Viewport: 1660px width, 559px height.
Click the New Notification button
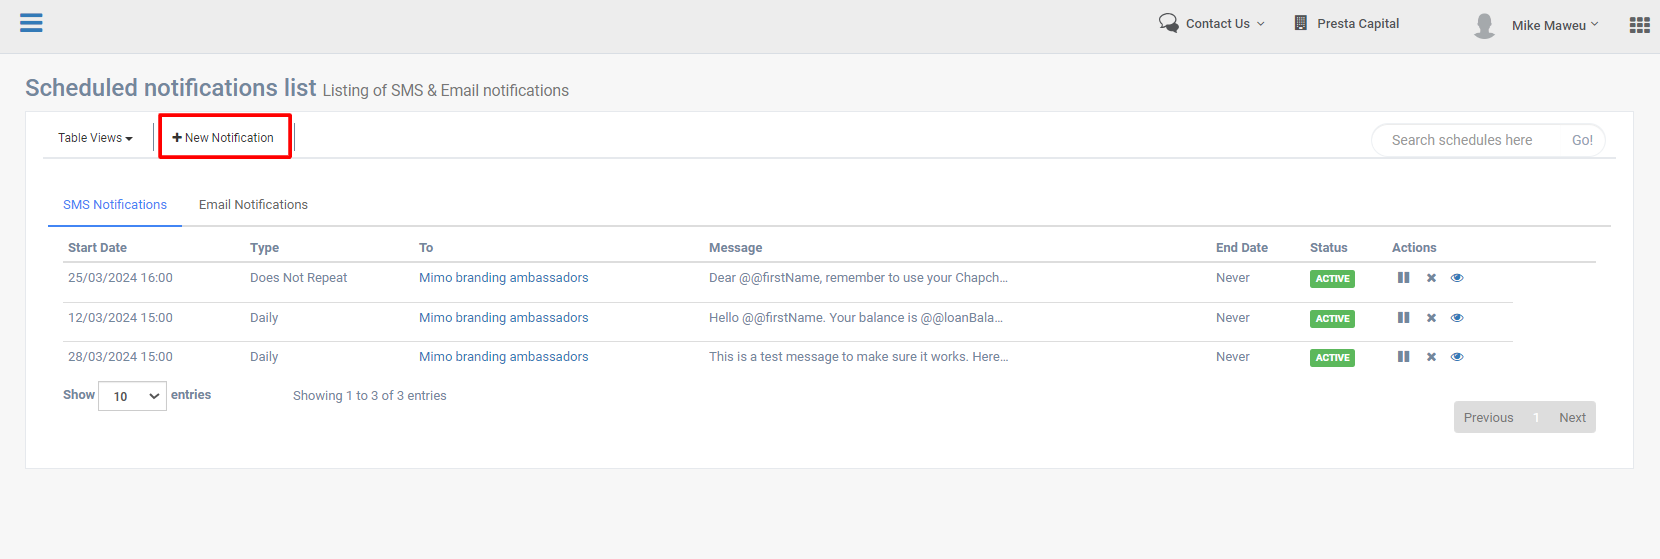(224, 138)
